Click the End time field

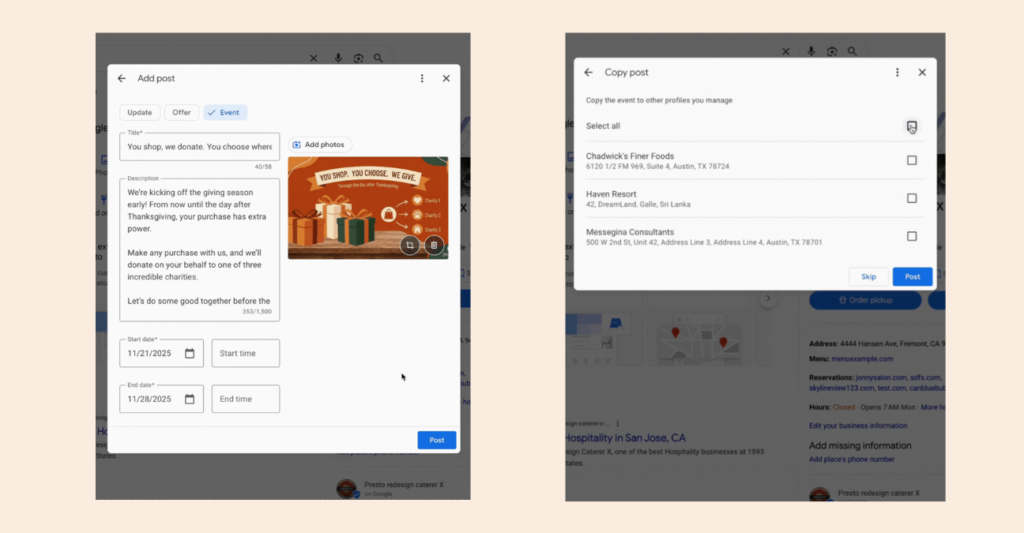click(246, 399)
